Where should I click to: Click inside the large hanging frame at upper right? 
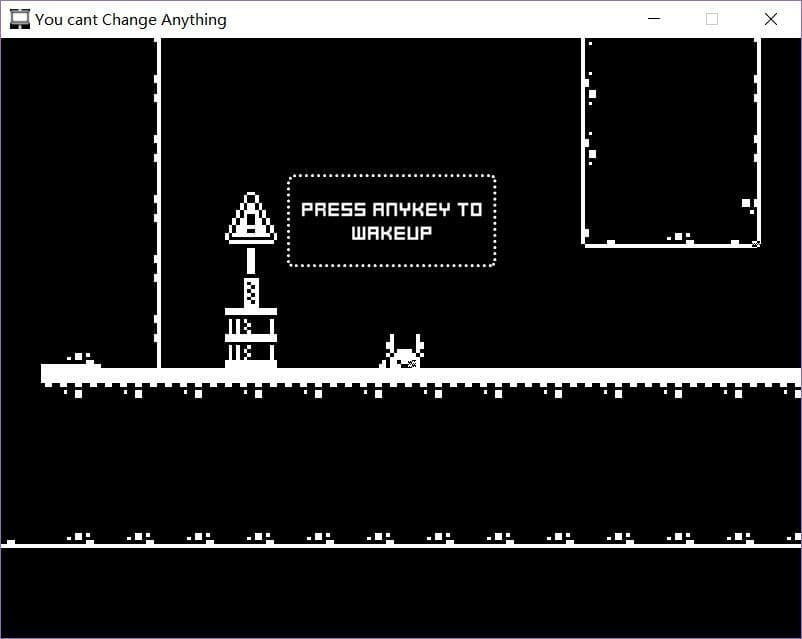point(671,142)
